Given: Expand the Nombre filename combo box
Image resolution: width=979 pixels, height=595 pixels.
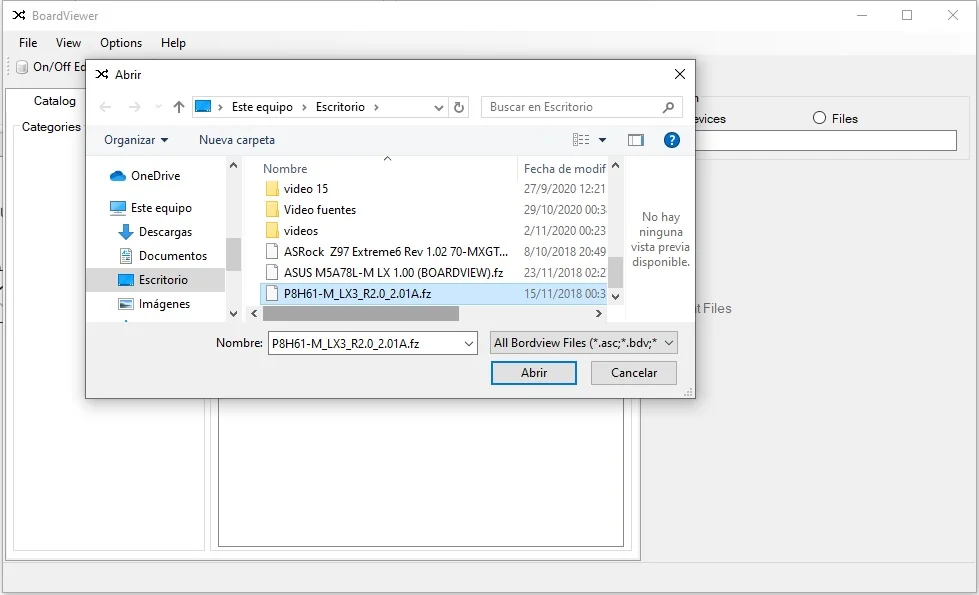Looking at the screenshot, I should [x=468, y=343].
